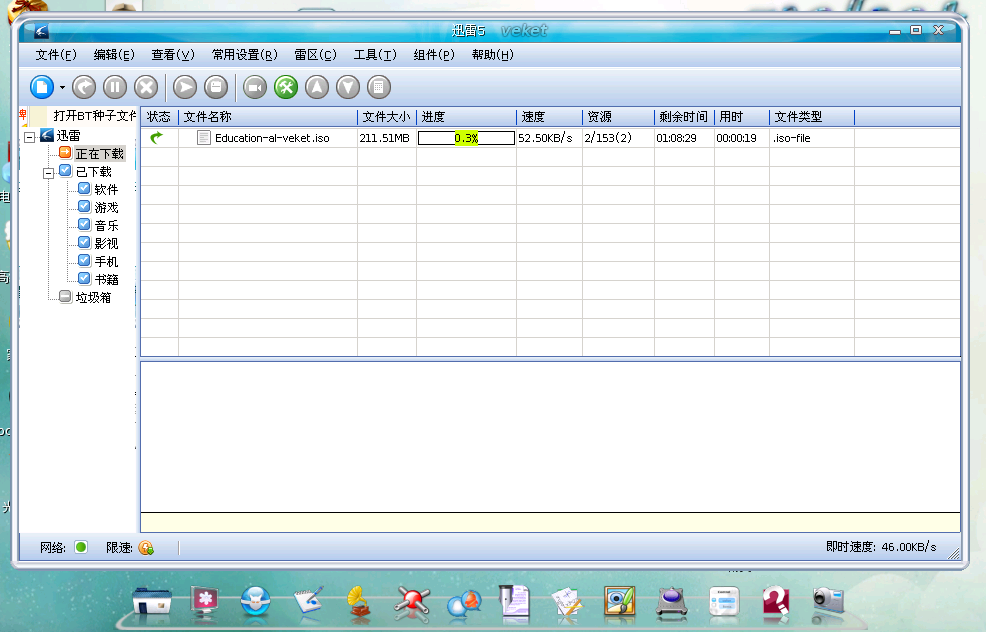Screen dimensions: 986x632
Task: Click the green download-status arrow of Education-al-veket.iso
Action: 156,137
